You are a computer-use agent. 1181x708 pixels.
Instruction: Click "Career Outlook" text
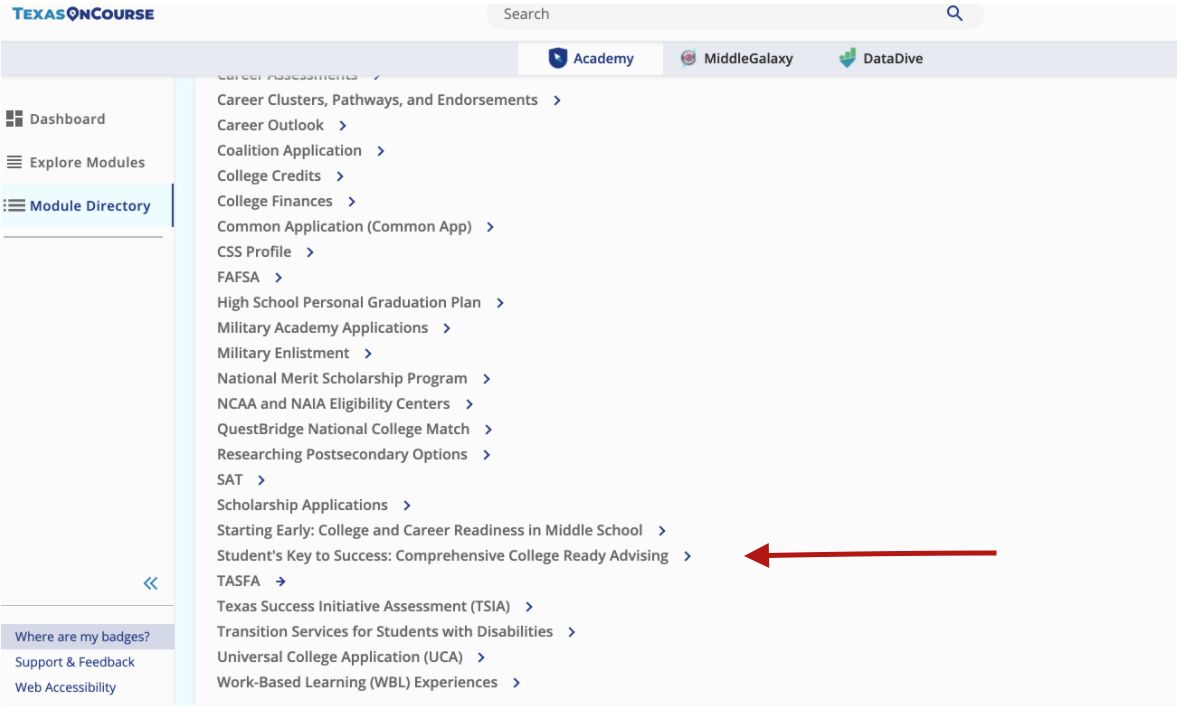(270, 125)
